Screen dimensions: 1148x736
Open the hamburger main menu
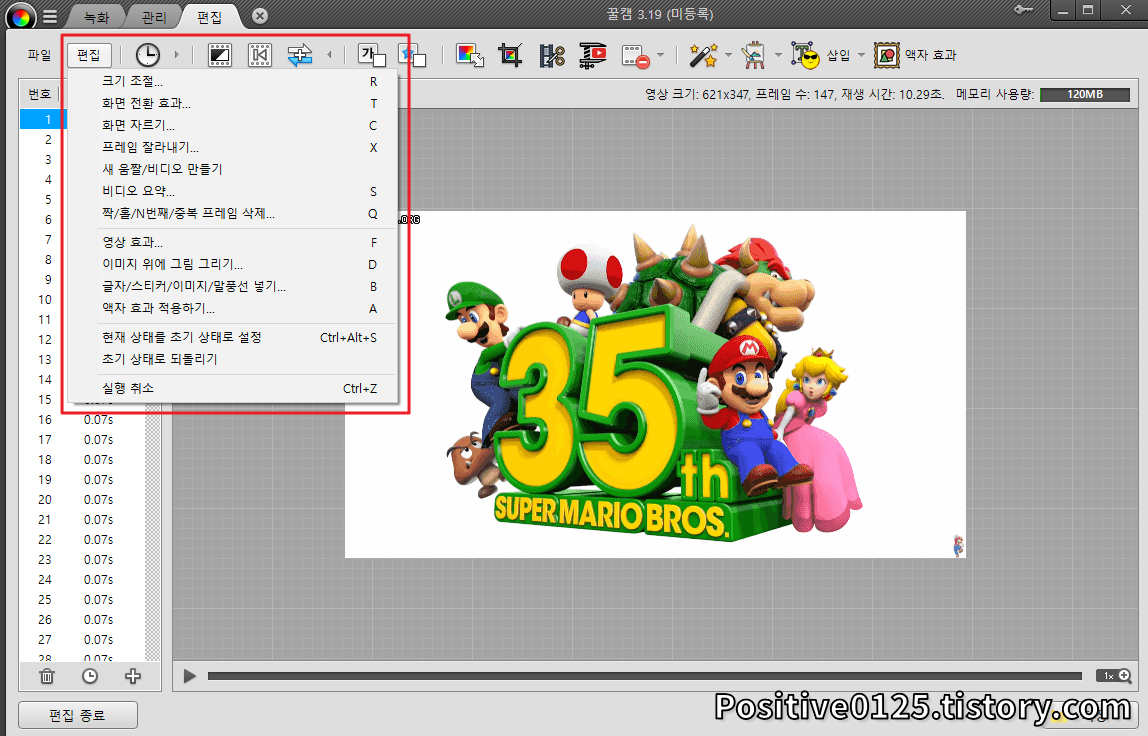50,16
